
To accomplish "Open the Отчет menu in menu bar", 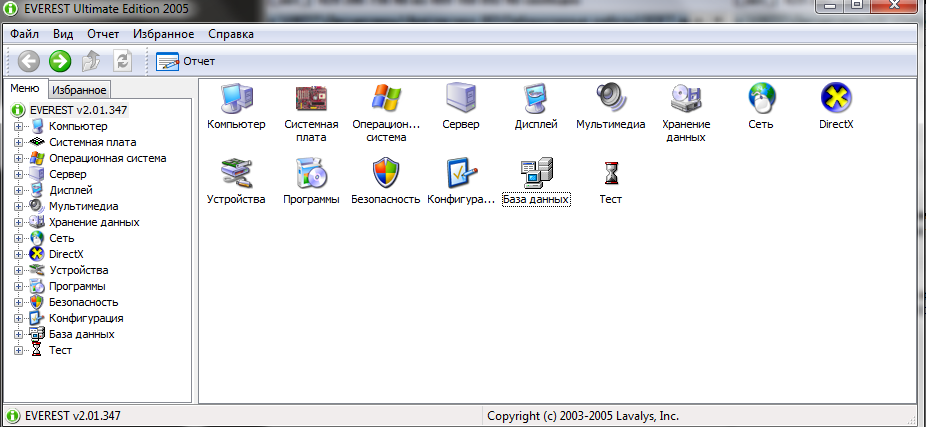I will [103, 34].
